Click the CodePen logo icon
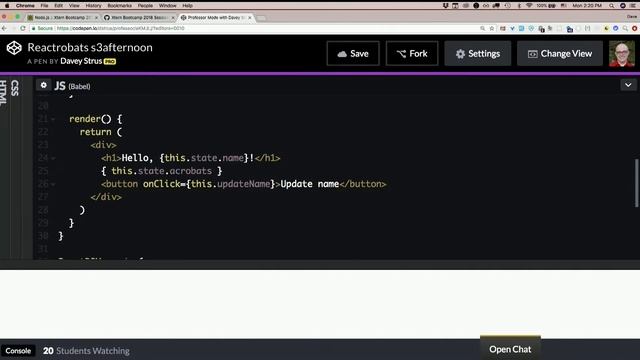This screenshot has height=360, width=640. 14,48
